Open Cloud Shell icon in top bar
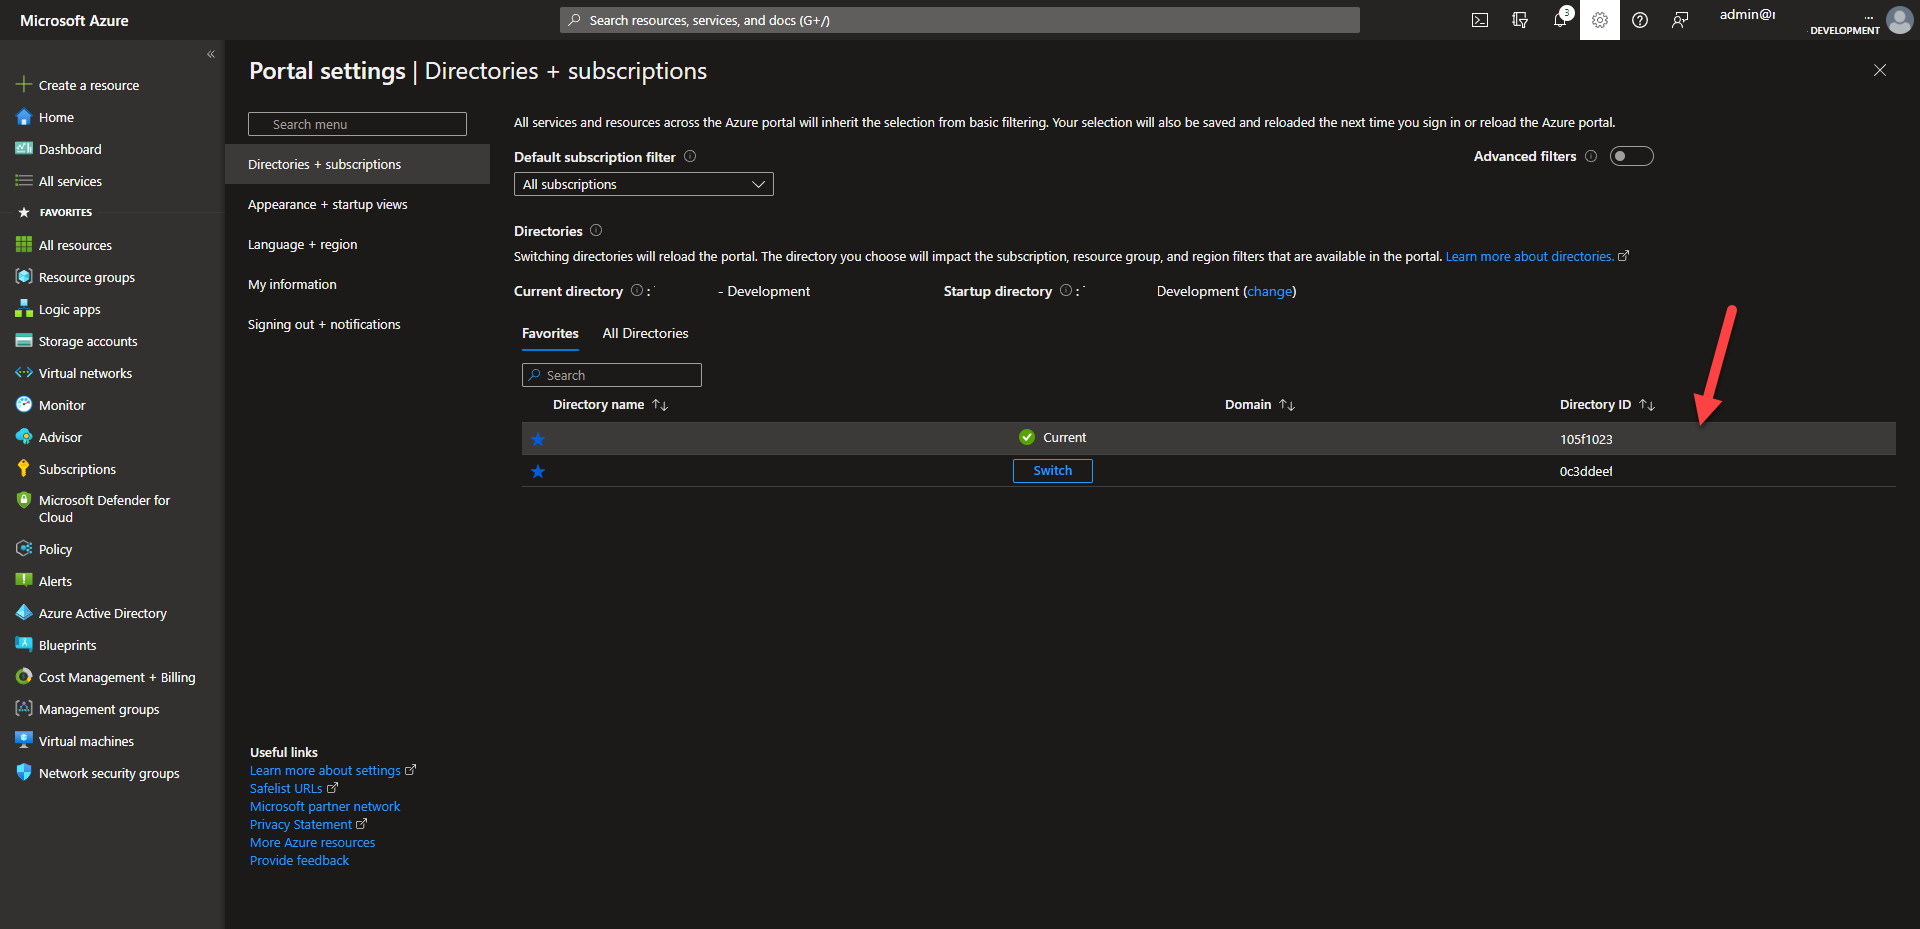This screenshot has height=929, width=1920. 1480,20
